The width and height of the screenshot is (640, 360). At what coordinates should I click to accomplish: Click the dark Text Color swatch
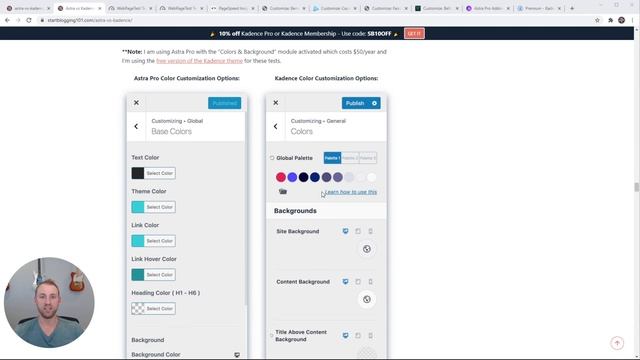point(138,173)
